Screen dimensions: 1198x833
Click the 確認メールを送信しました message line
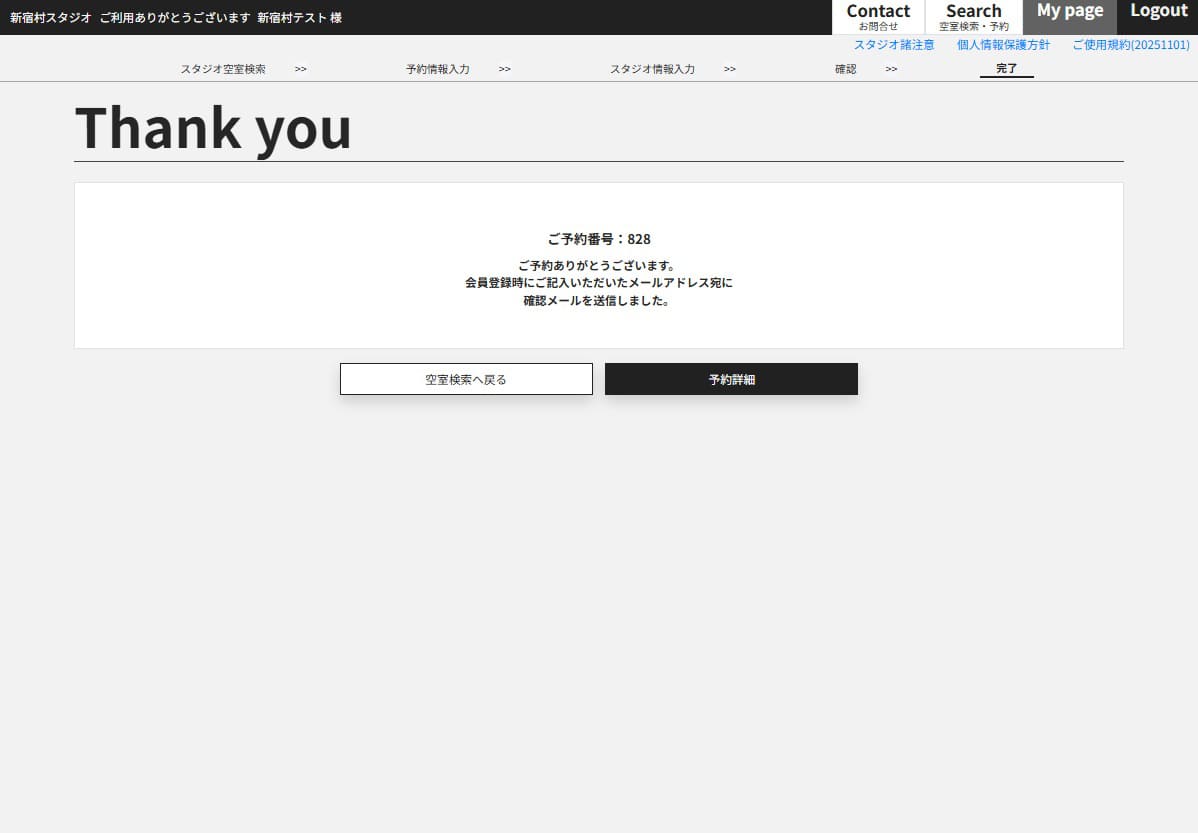598,300
